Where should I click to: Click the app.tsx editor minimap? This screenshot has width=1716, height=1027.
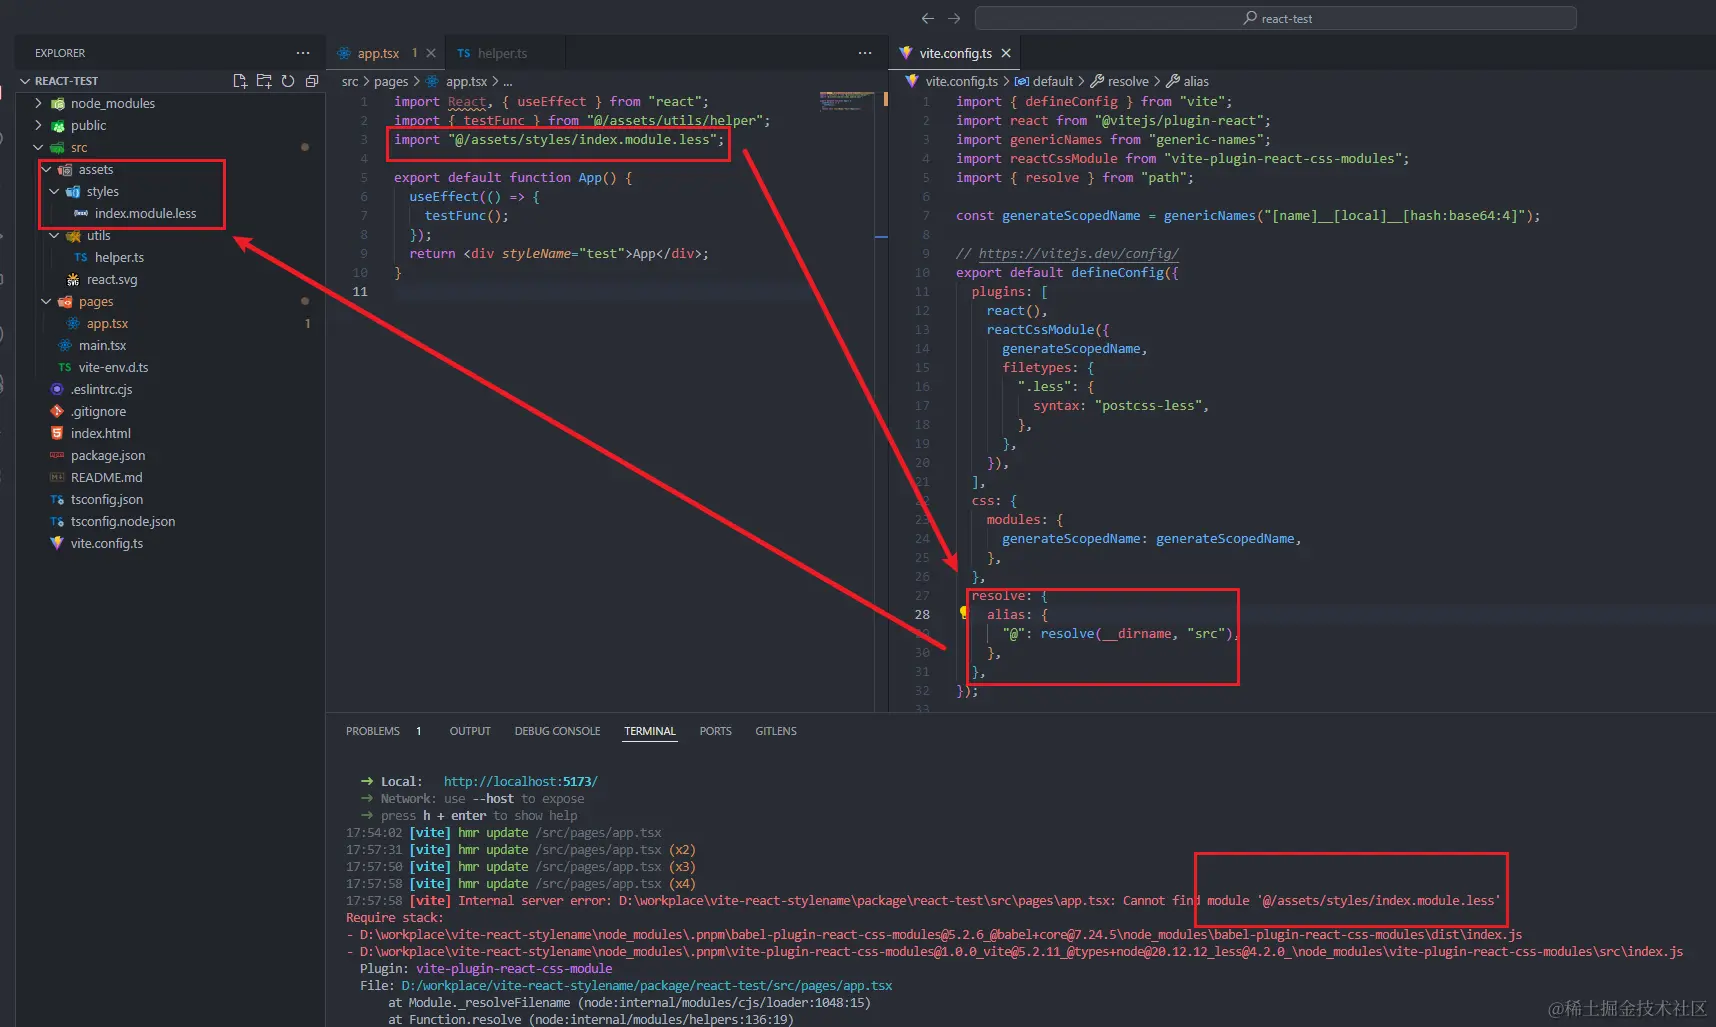pos(846,101)
